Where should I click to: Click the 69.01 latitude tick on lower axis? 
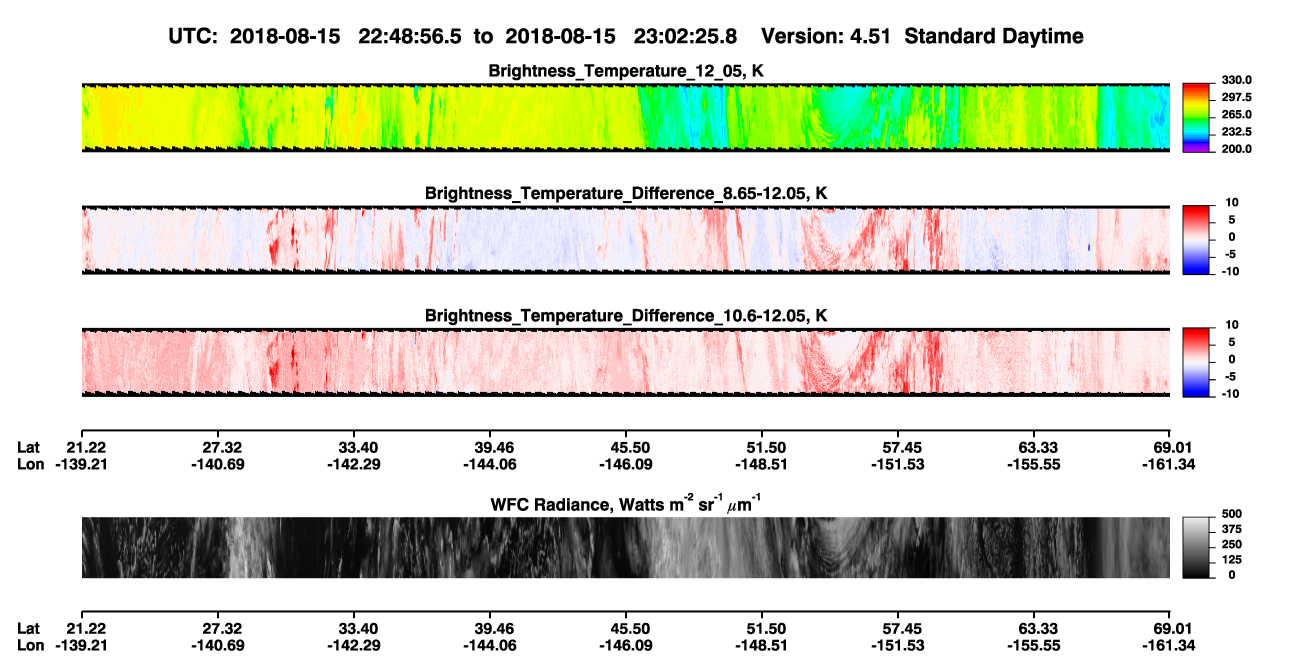click(x=1169, y=628)
